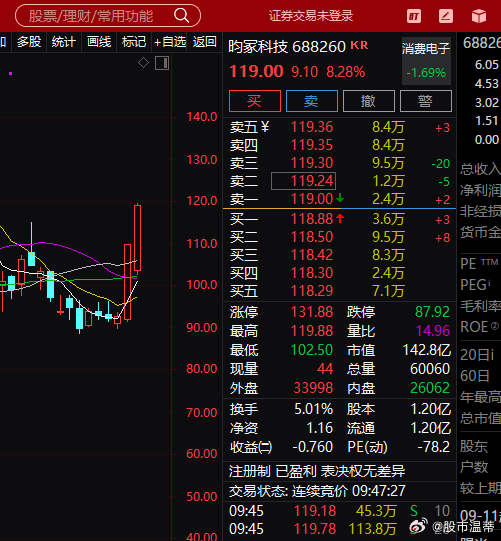Select the stock name 昀冢科技 688260
501x541 pixels.
[x=287, y=47]
